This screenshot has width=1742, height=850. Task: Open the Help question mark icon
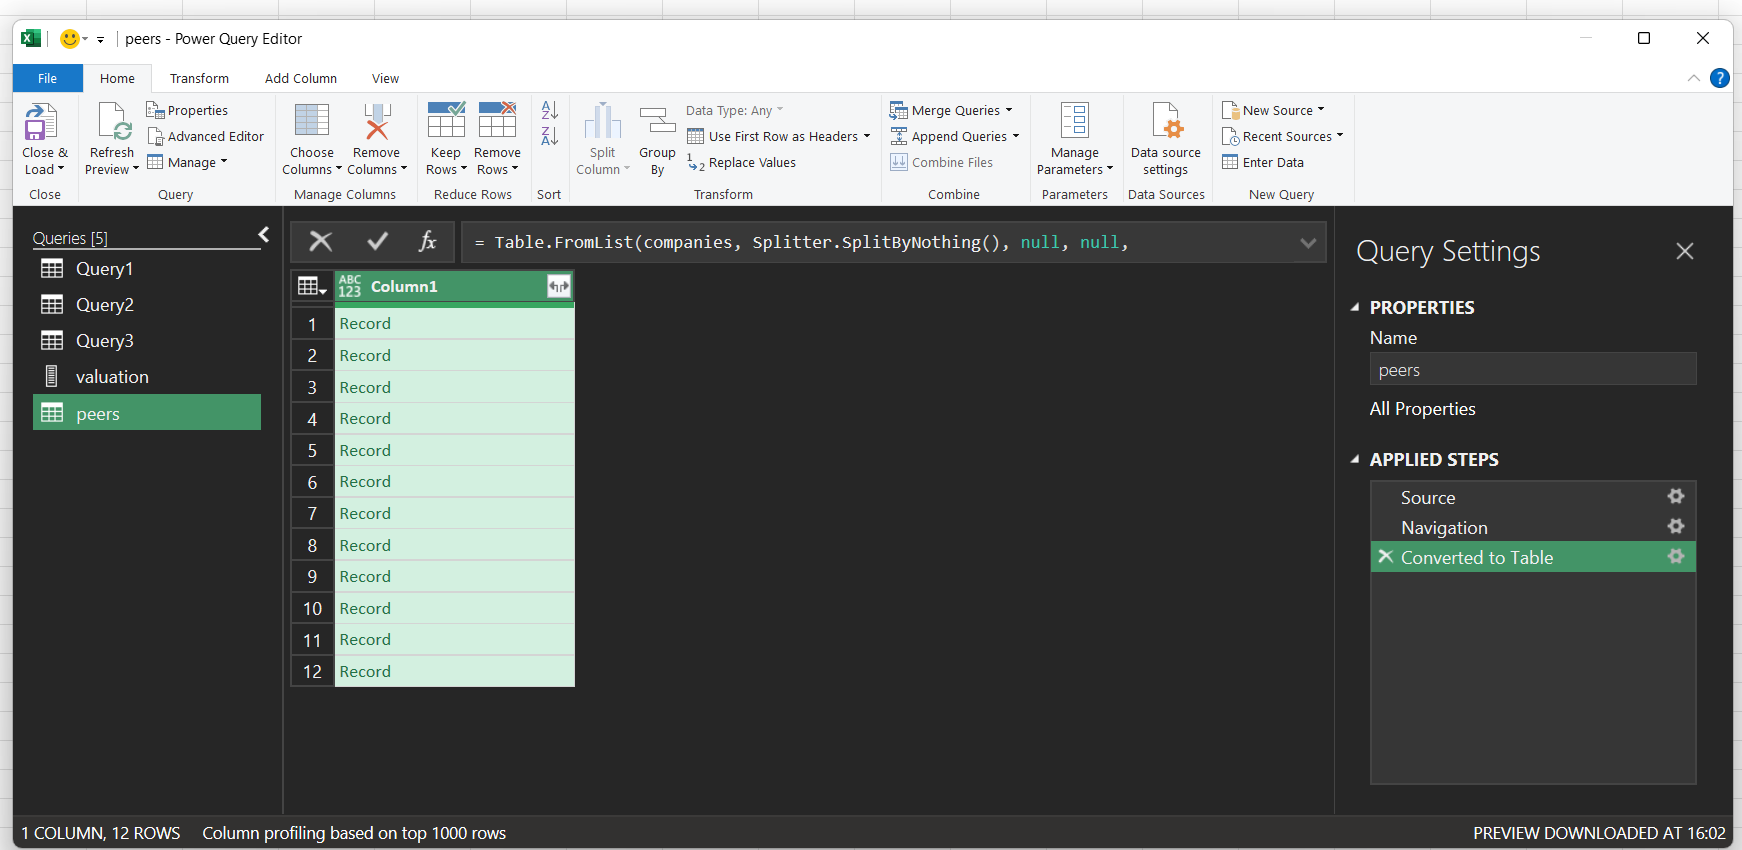(x=1720, y=78)
